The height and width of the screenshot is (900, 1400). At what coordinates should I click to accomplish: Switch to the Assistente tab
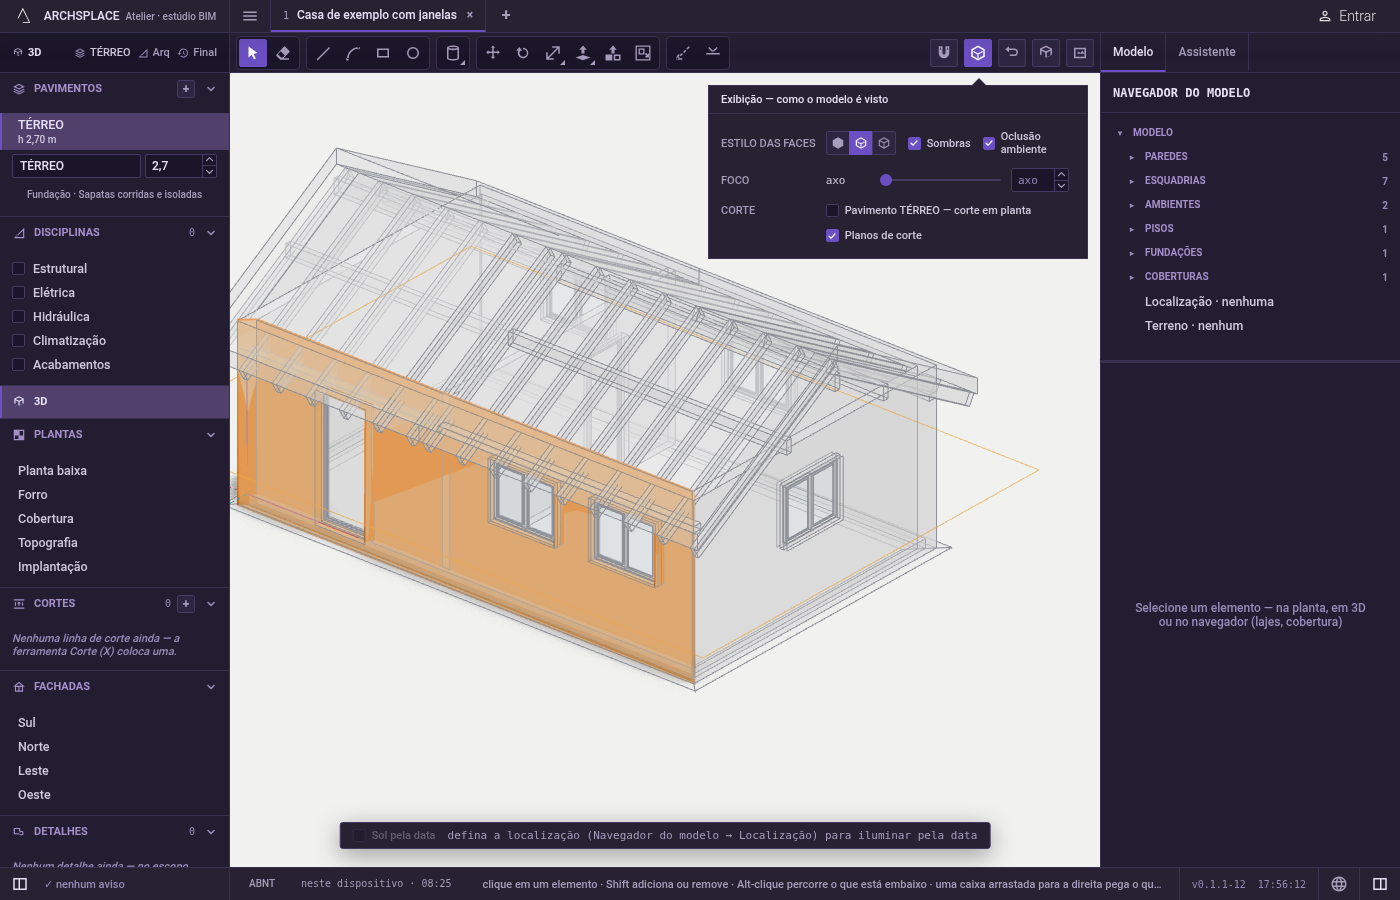click(x=1206, y=52)
